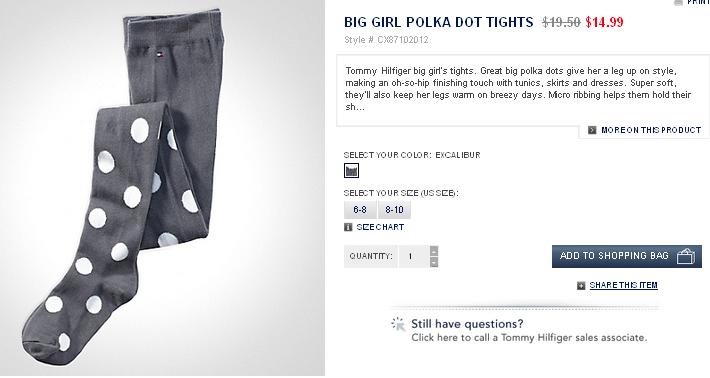Decrease quantity with the down arrow
Viewport: 710px width, 378px height.
pos(434,262)
